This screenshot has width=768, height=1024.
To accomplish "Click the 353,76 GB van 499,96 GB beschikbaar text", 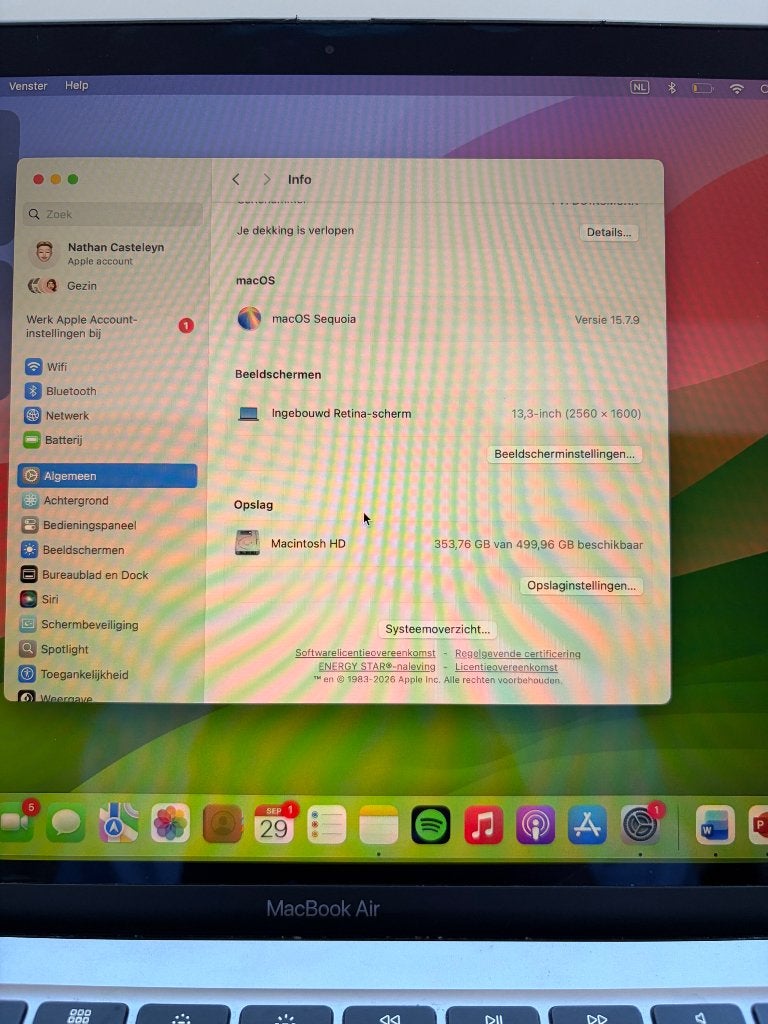I will click(538, 545).
